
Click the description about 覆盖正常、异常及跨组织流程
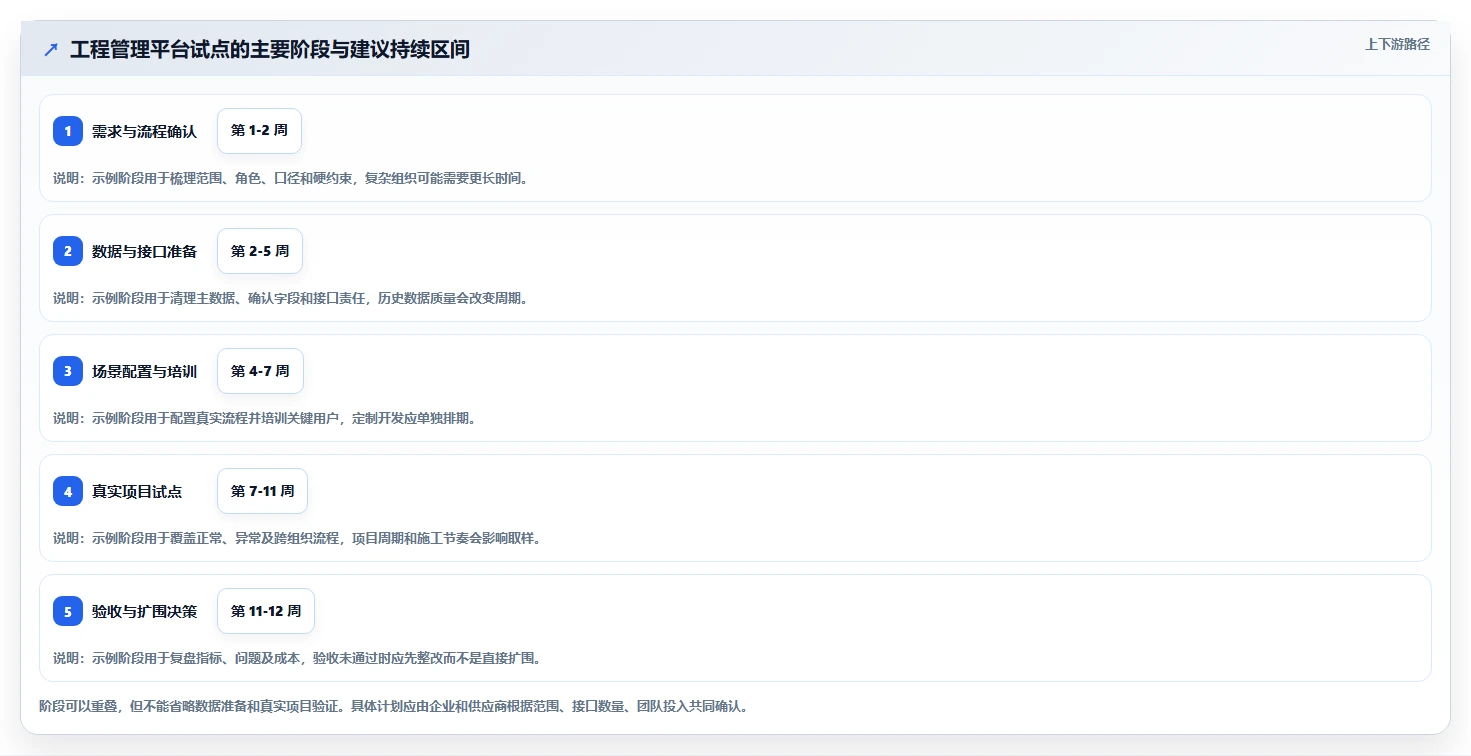297,538
